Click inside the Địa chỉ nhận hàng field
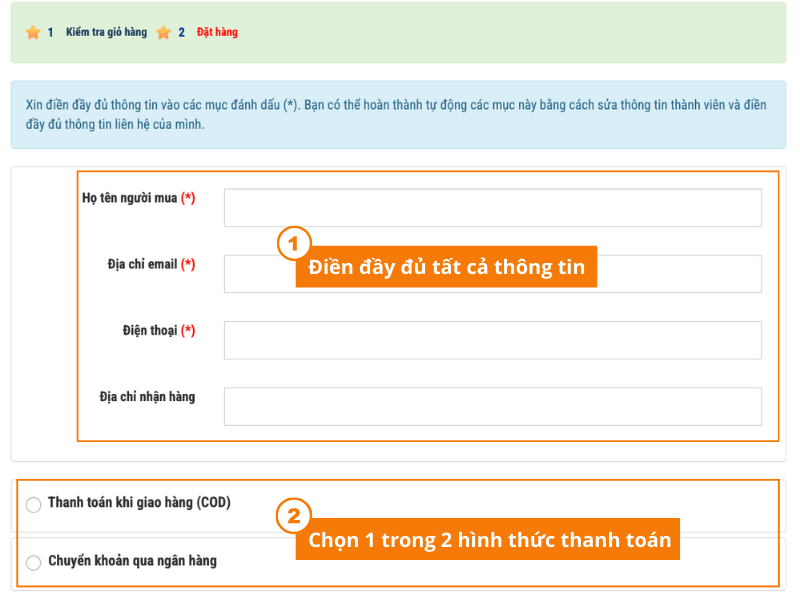The image size is (800, 600). (x=492, y=405)
